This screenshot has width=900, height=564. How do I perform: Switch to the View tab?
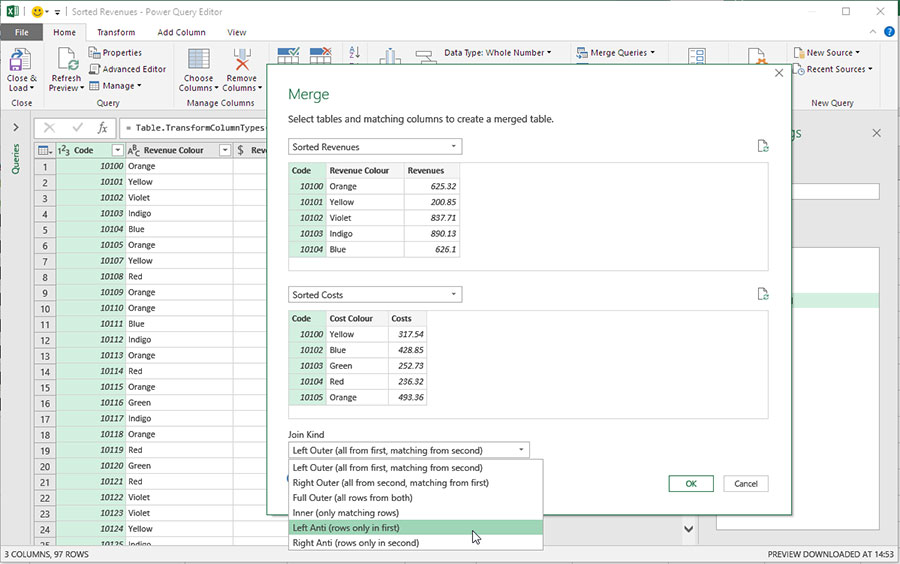[236, 32]
